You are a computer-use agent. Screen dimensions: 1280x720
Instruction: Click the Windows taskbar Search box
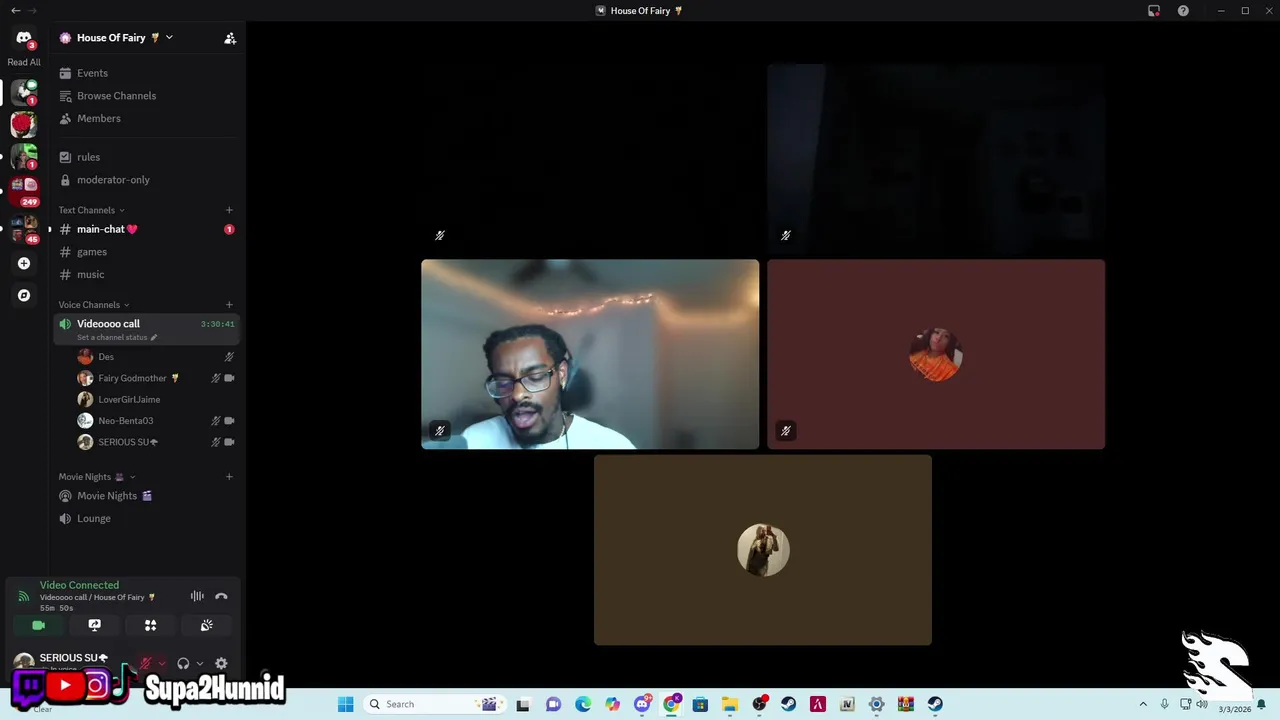(x=434, y=704)
